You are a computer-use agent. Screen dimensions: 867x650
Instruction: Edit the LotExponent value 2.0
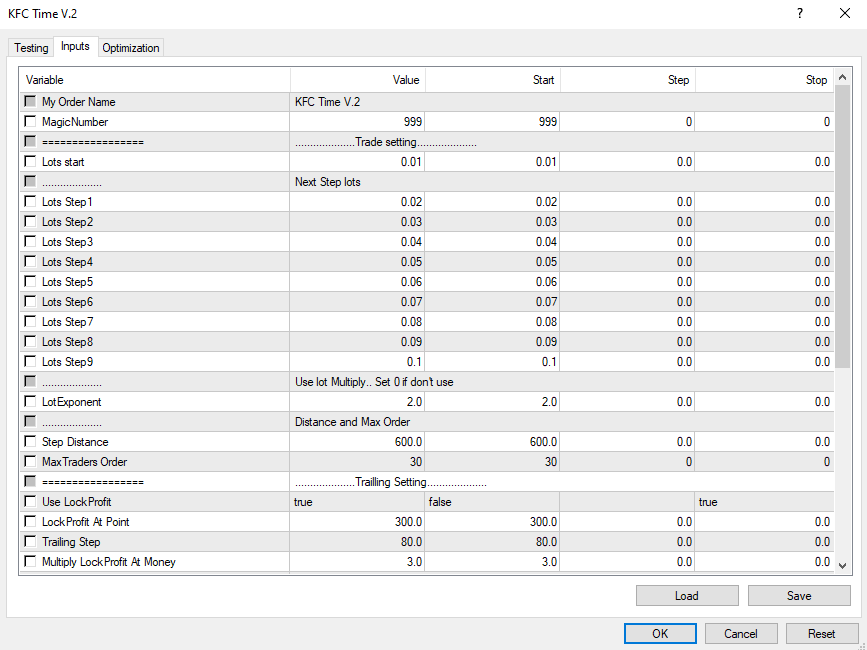tap(357, 402)
